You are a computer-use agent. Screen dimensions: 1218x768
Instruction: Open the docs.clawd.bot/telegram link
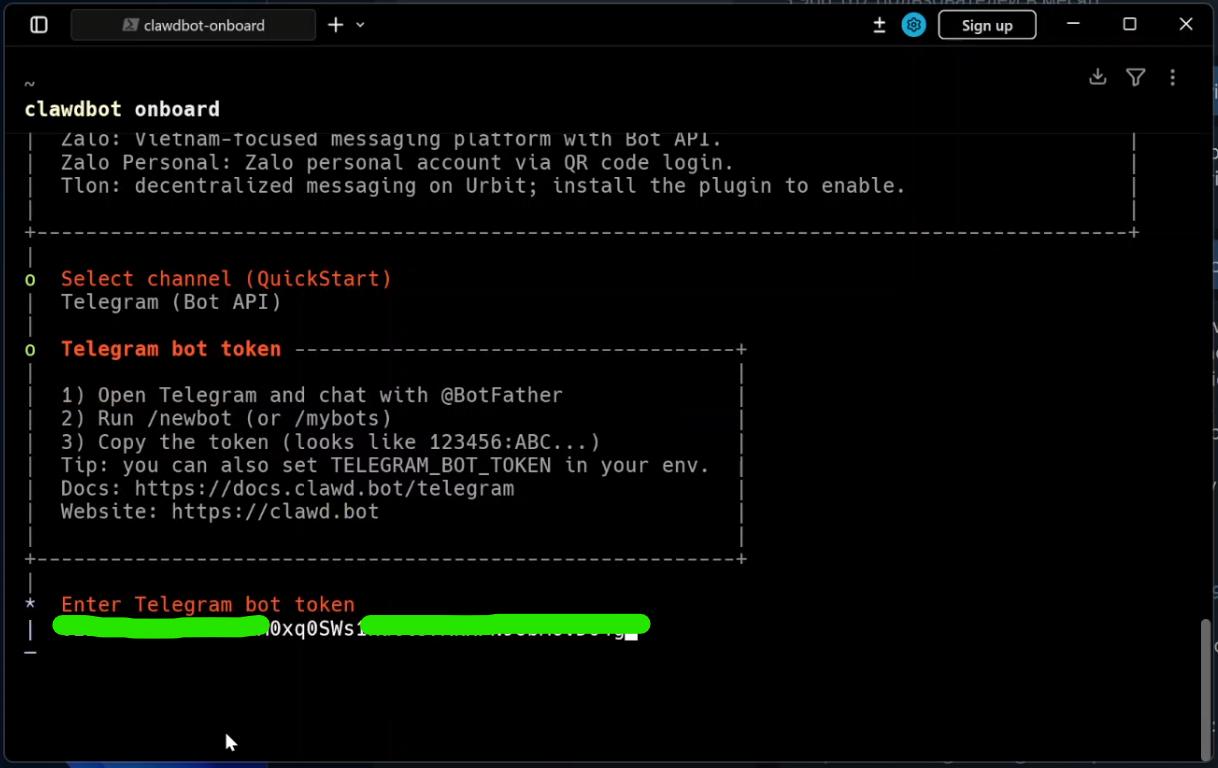pyautogui.click(x=324, y=488)
